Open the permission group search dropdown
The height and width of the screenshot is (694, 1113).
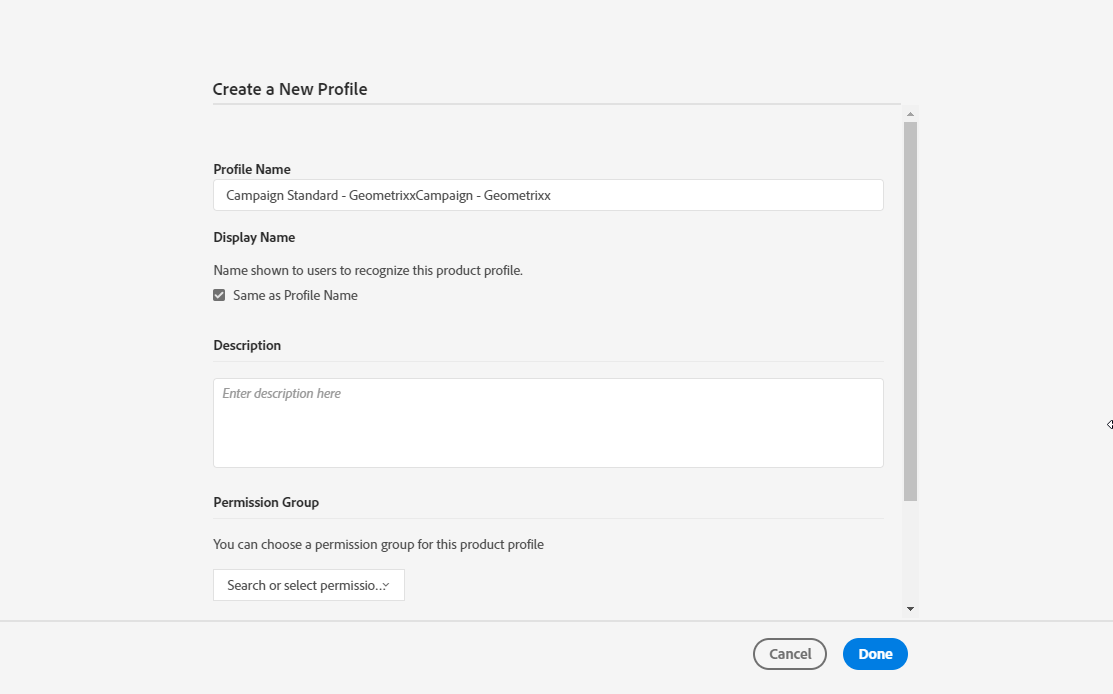click(x=300, y=585)
